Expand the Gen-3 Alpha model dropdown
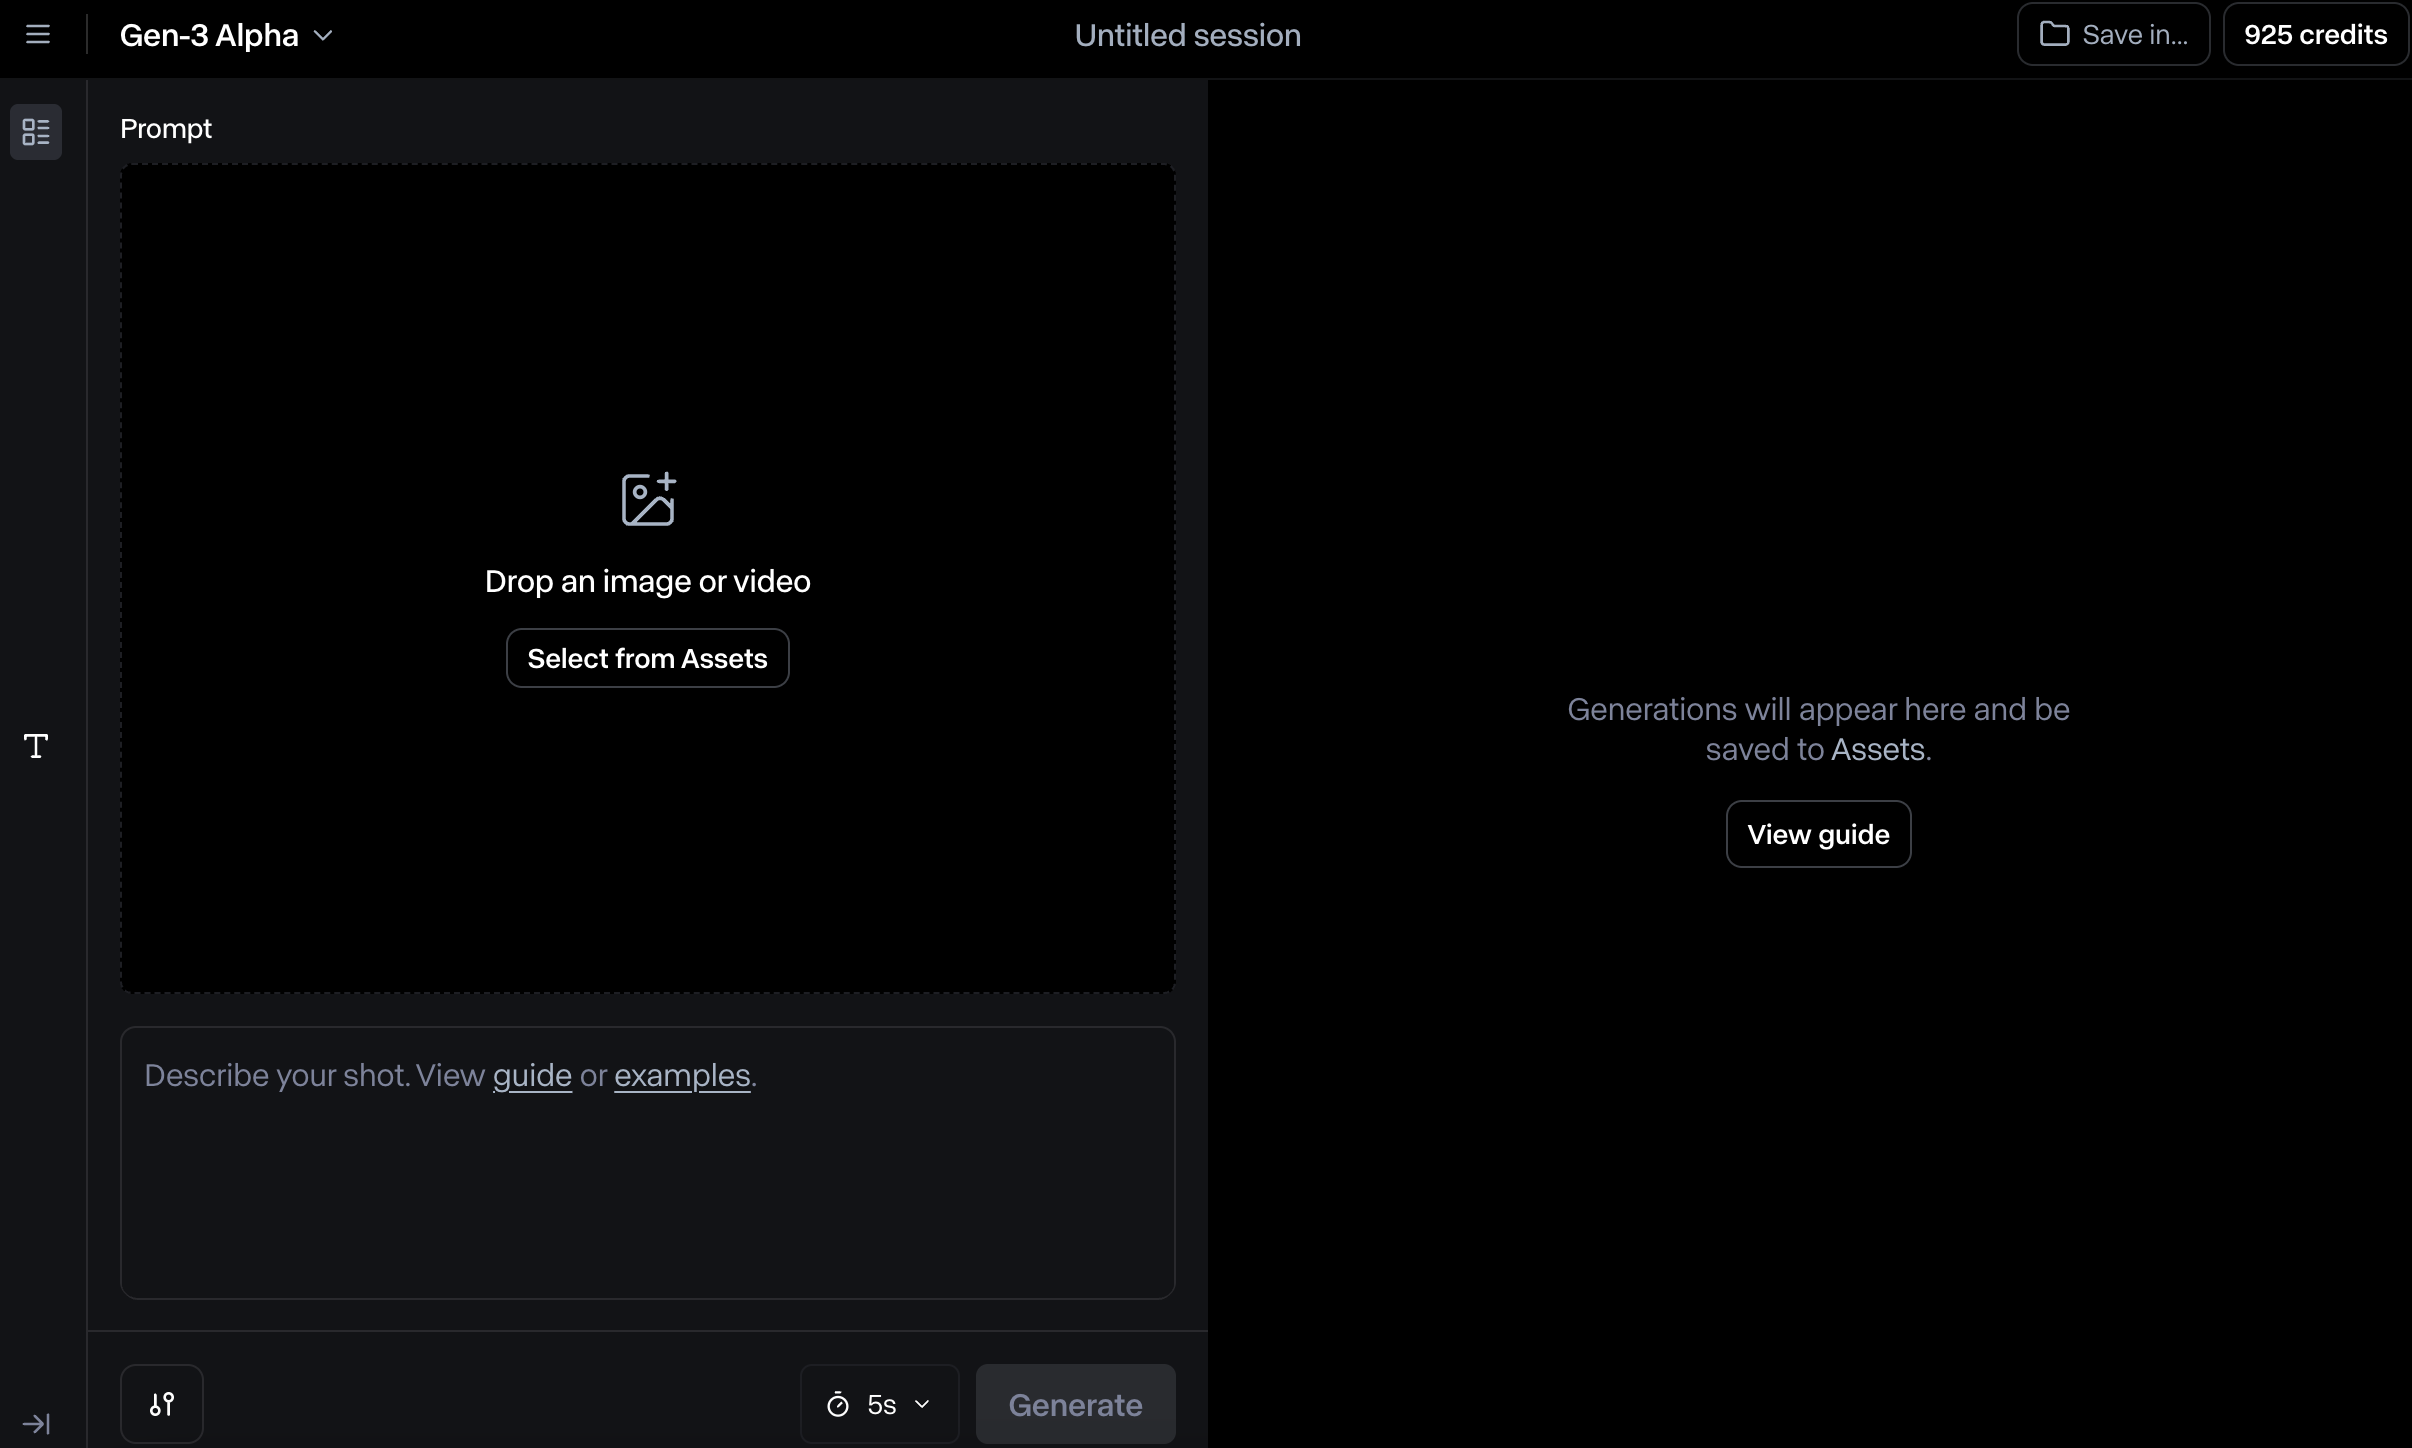The image size is (2412, 1448). click(209, 35)
